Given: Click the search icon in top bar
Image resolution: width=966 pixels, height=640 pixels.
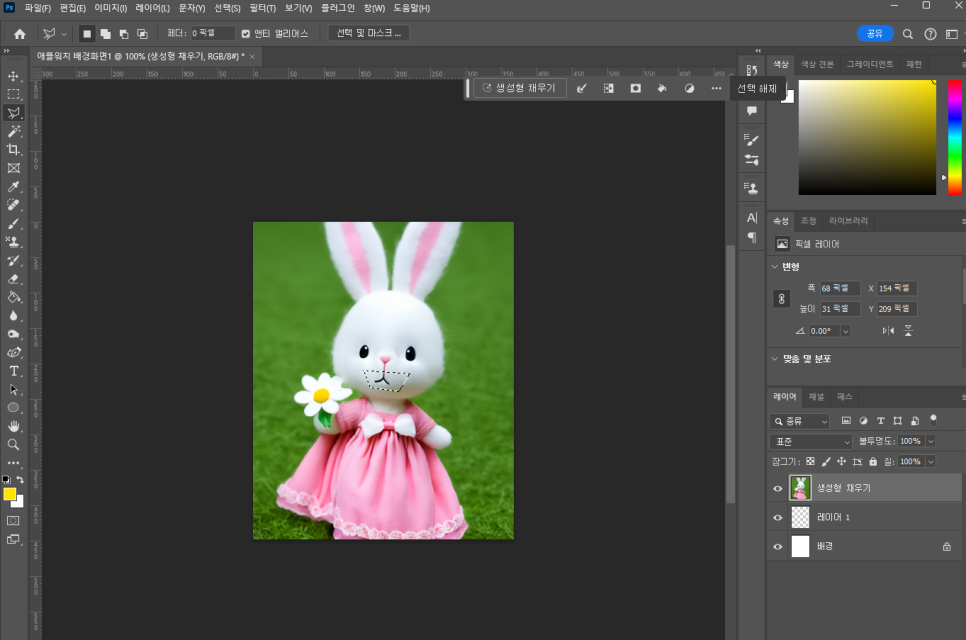Looking at the screenshot, I should (908, 33).
